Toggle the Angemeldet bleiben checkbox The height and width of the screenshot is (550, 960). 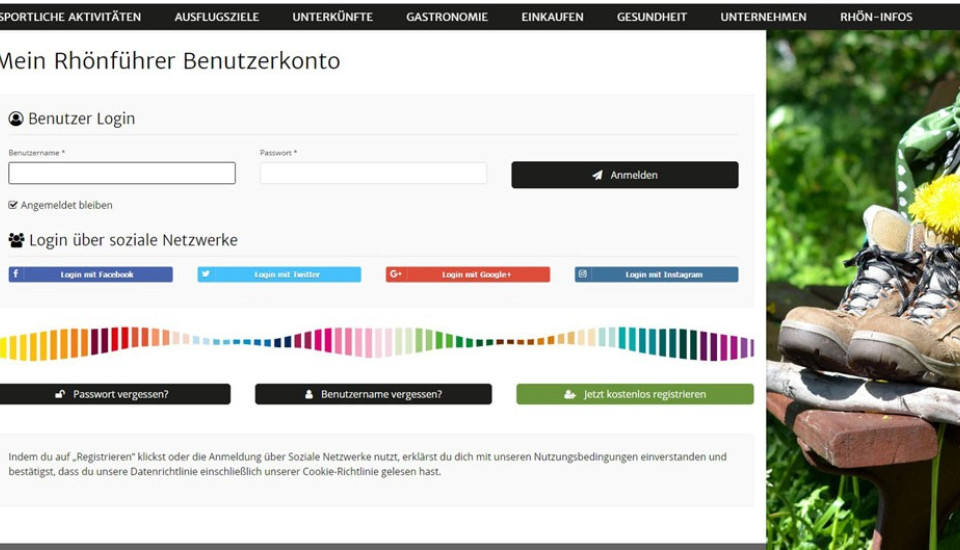click(x=13, y=205)
